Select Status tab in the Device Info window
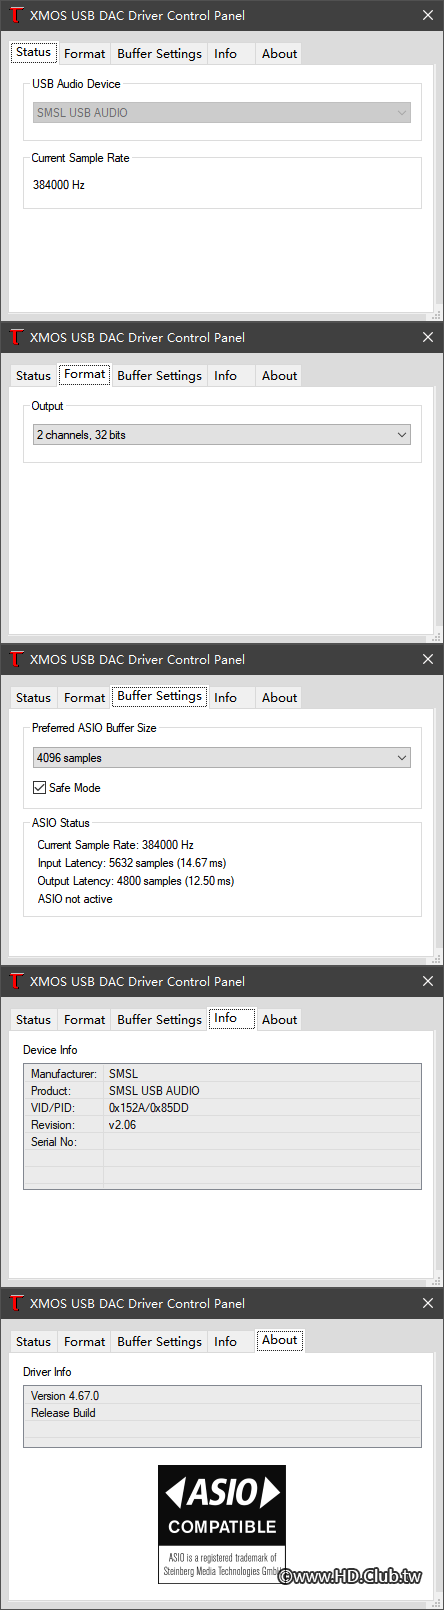Screen dimensions: 444x1610 33,1020
